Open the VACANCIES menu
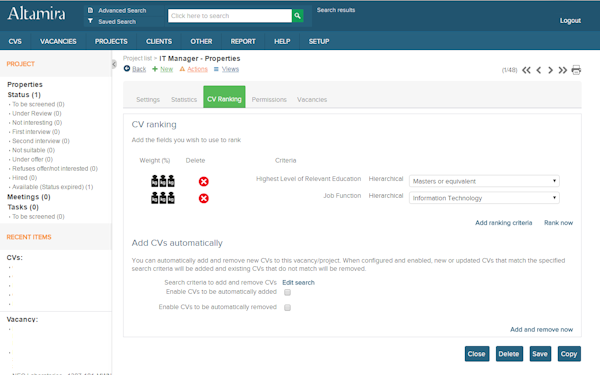The height and width of the screenshot is (375, 600). [x=58, y=41]
